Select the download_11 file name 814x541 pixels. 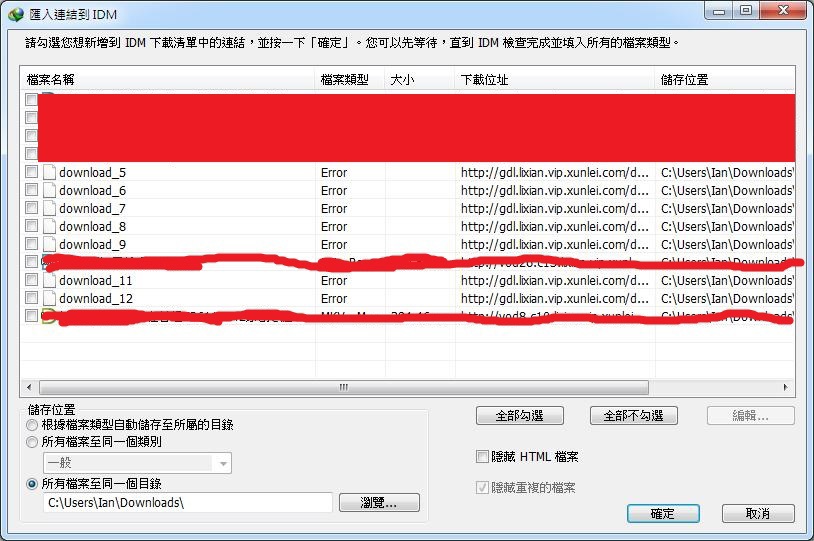pos(96,280)
